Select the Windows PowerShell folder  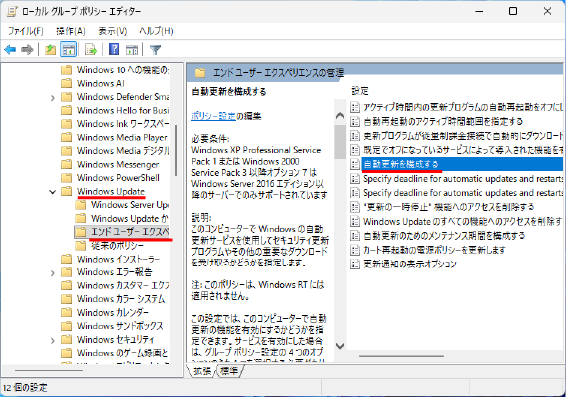pos(118,178)
